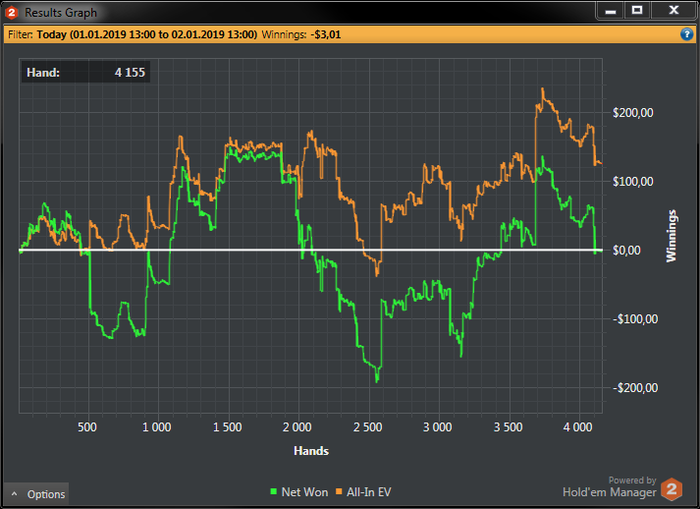The image size is (700, 509).
Task: Click the $100,00 y-axis label
Action: [633, 181]
